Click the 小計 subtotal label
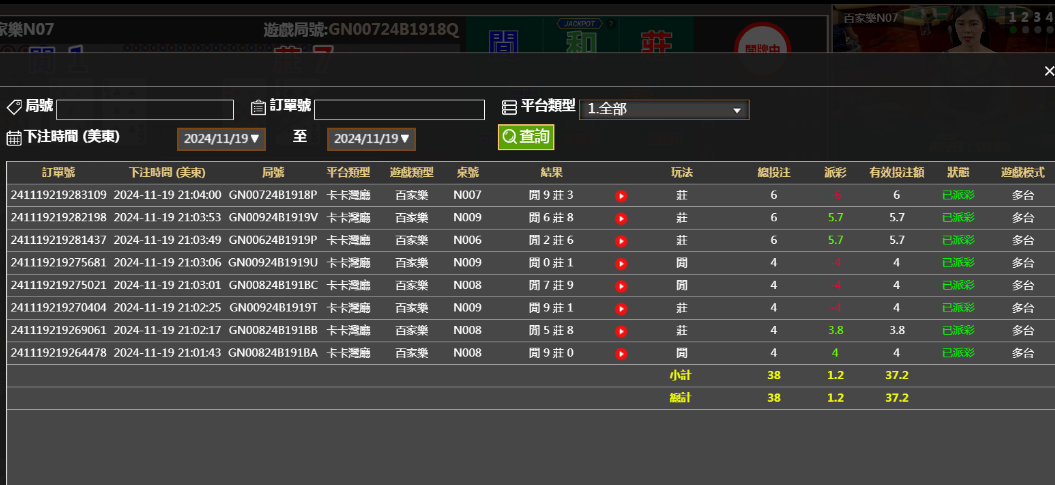The image size is (1055, 485). point(680,375)
